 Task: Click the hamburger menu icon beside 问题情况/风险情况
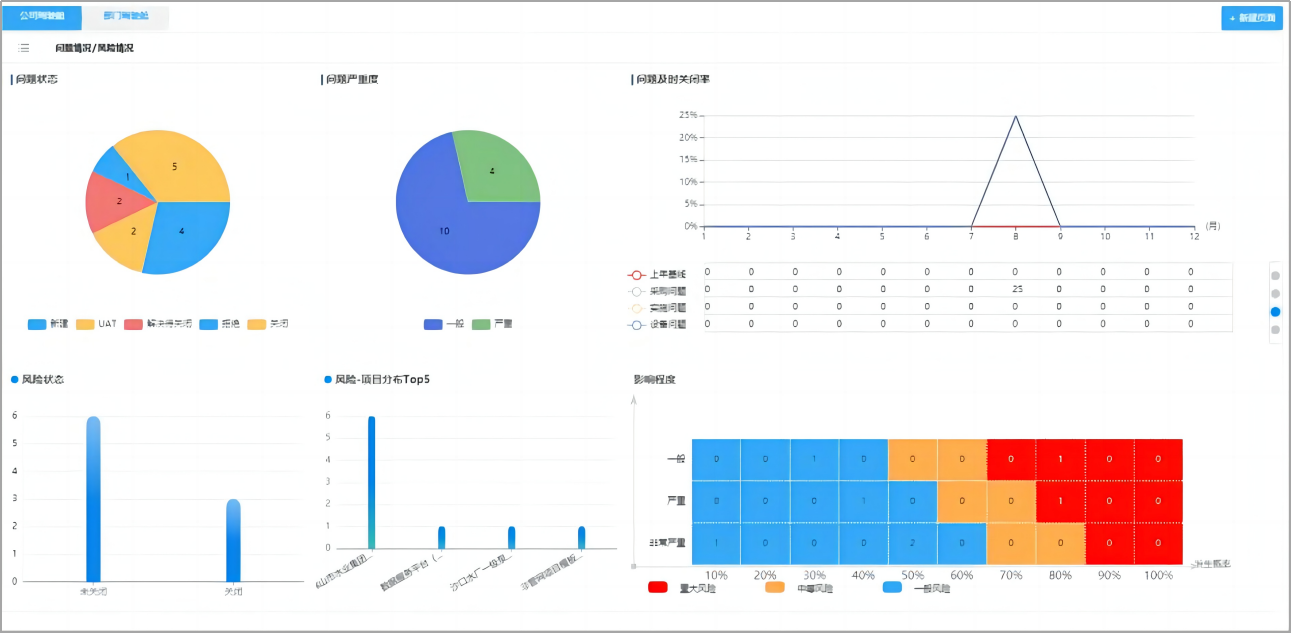coord(24,48)
